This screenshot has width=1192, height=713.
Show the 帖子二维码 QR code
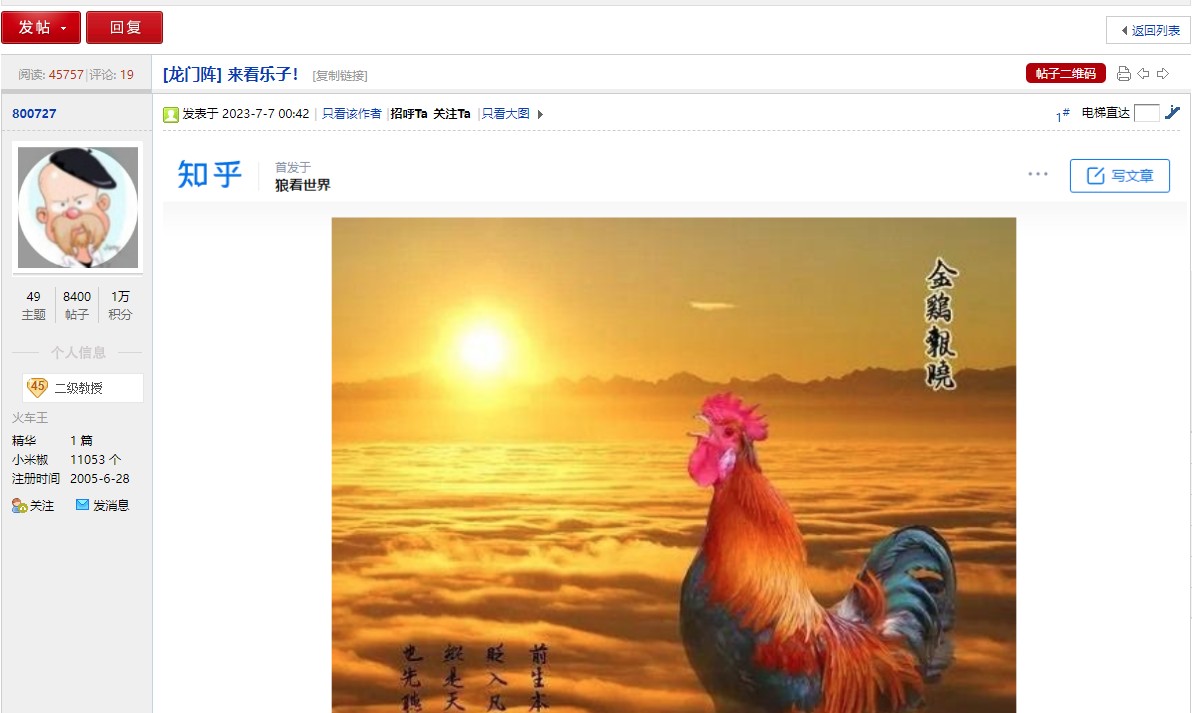(x=1066, y=73)
